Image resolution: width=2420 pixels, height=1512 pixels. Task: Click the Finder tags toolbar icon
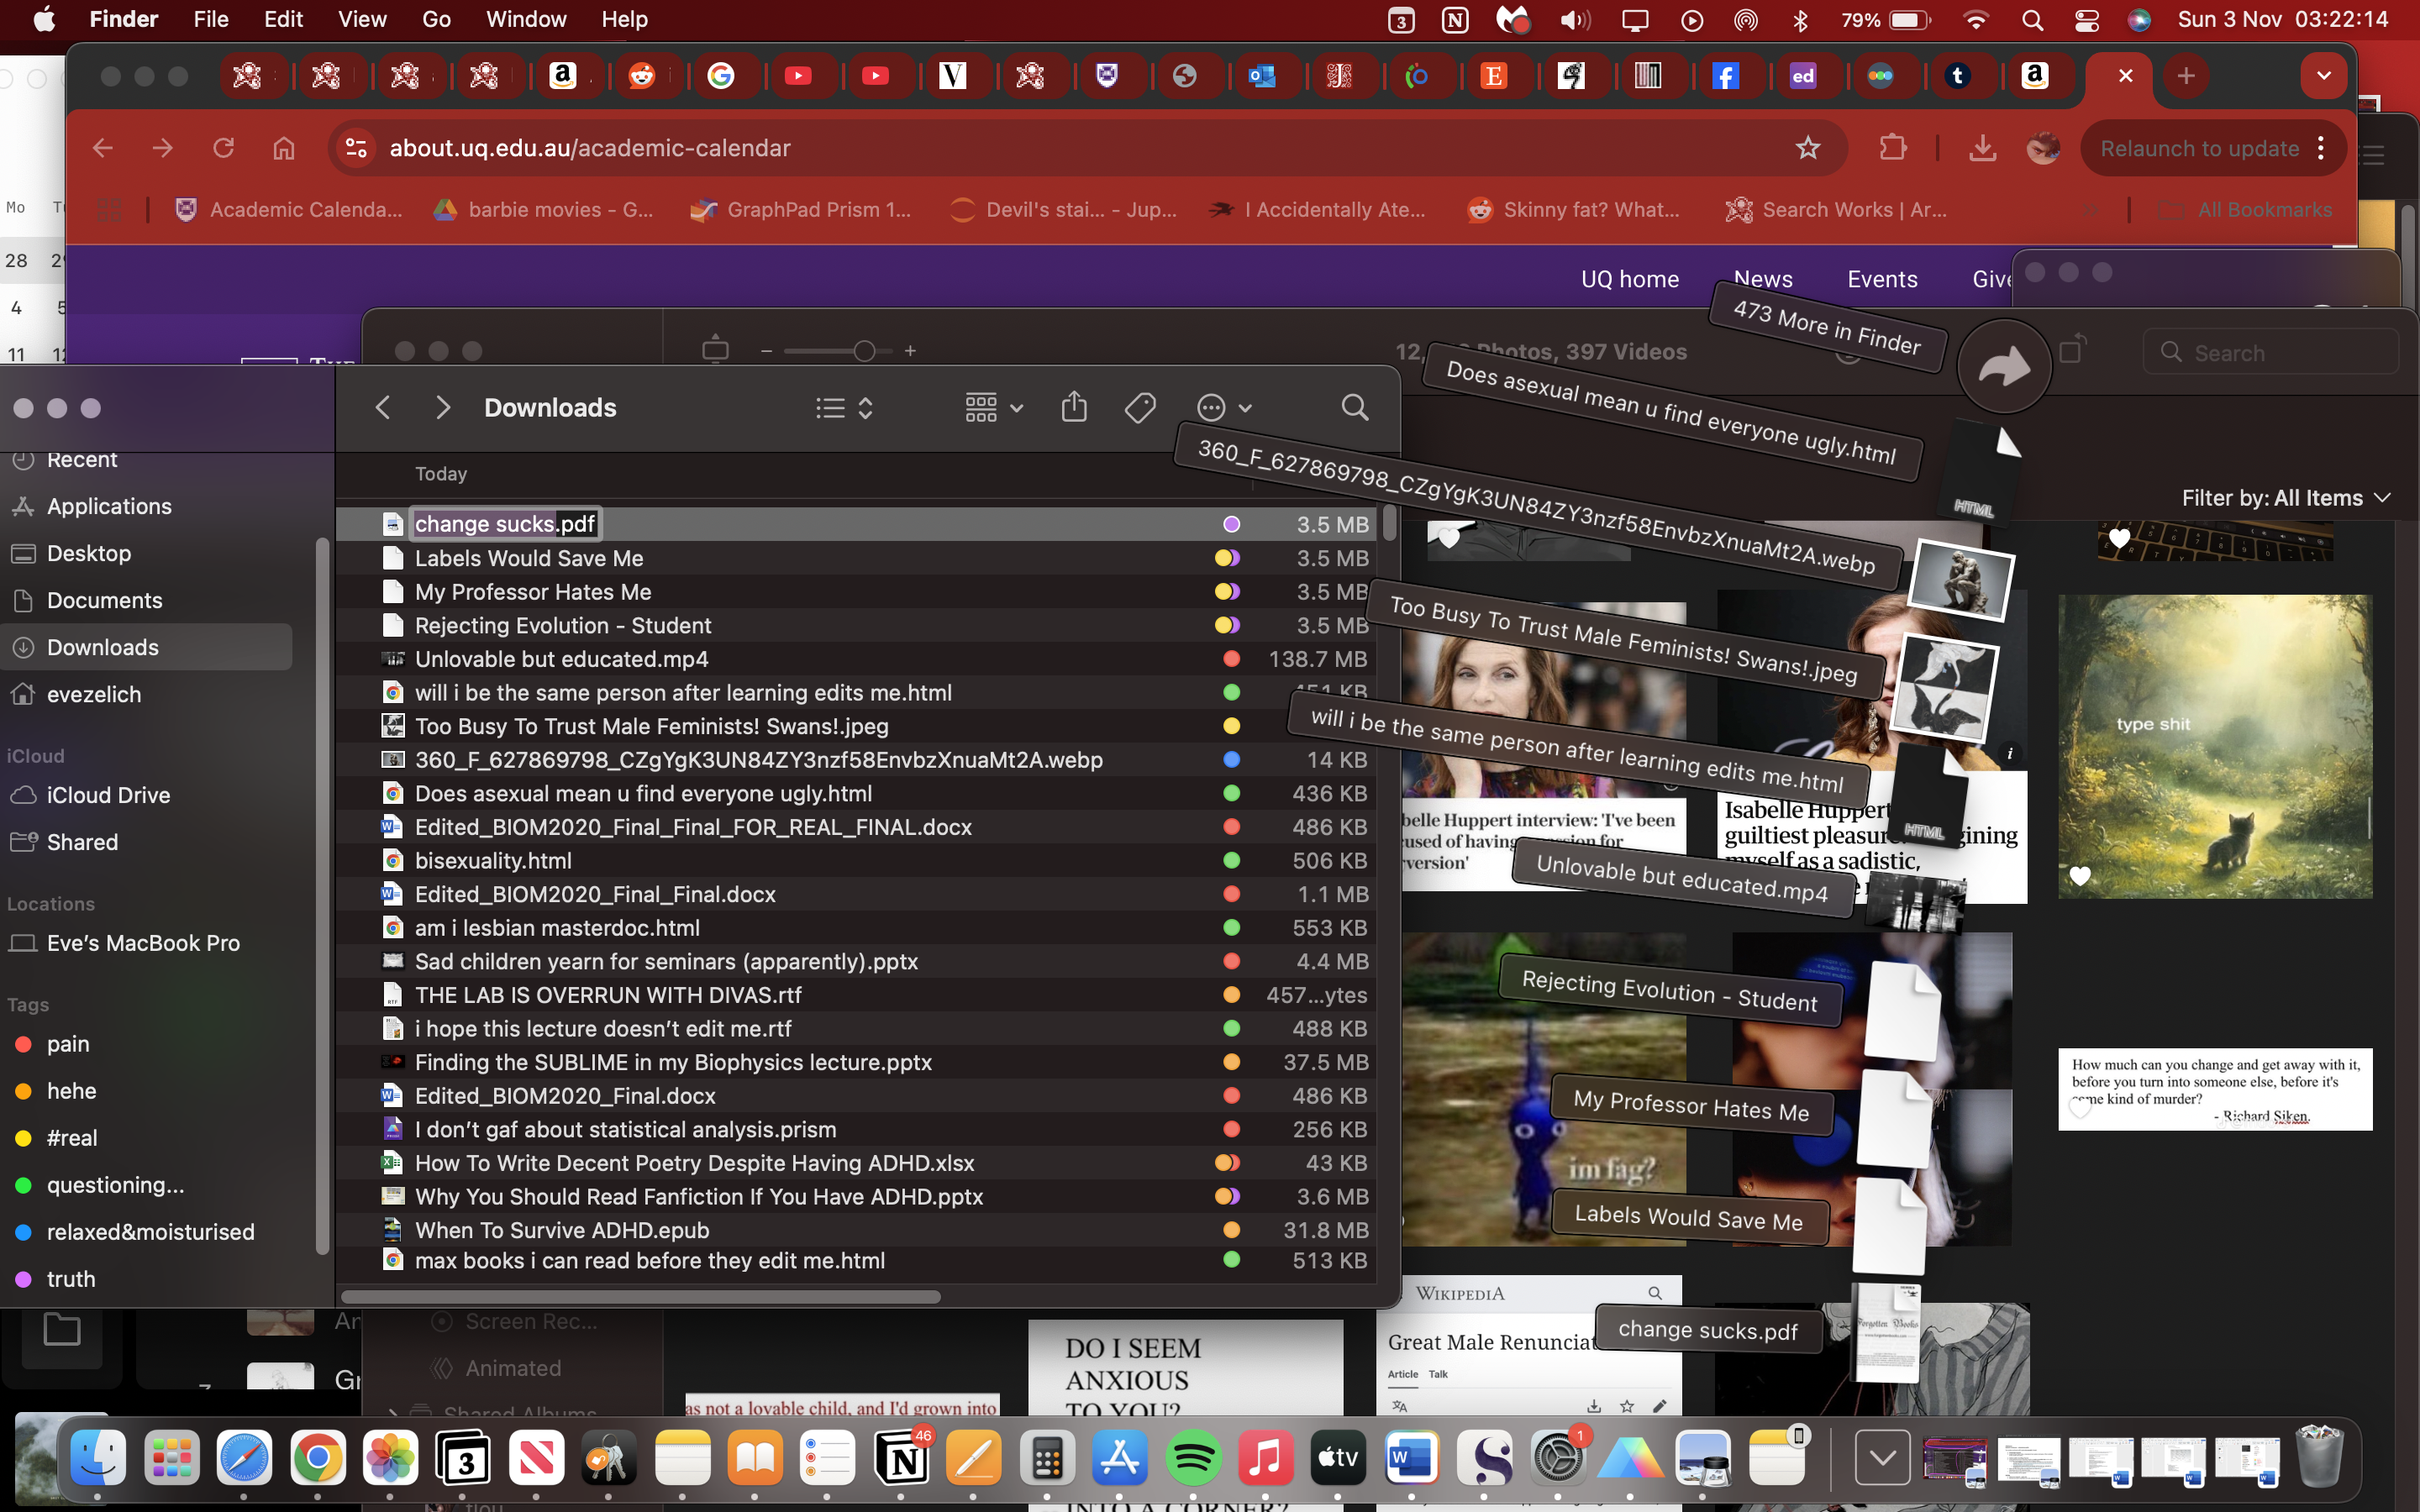[x=1140, y=407]
